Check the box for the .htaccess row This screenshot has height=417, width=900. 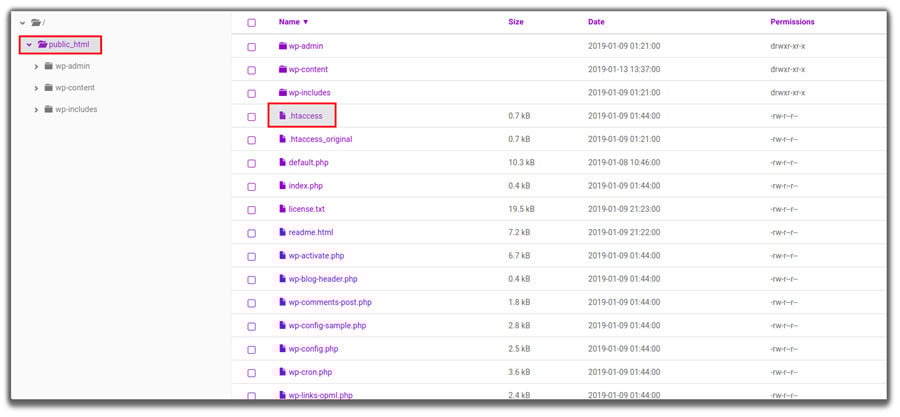tap(251, 116)
